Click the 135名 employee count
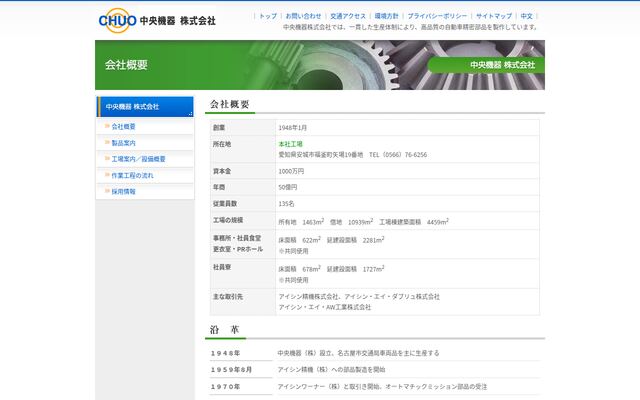Screen dimensions: 640x400 (286, 204)
